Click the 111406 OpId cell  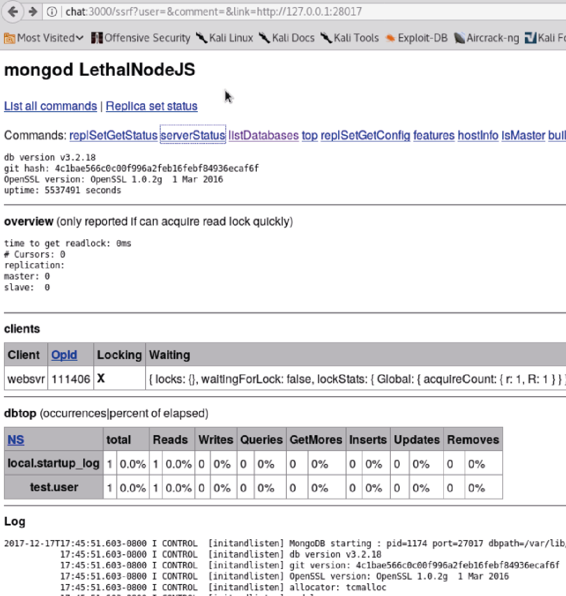coord(71,379)
